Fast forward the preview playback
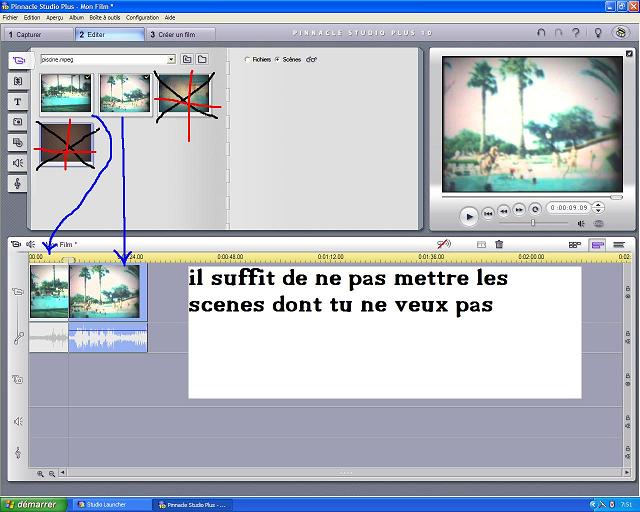The width and height of the screenshot is (640, 512). point(519,209)
